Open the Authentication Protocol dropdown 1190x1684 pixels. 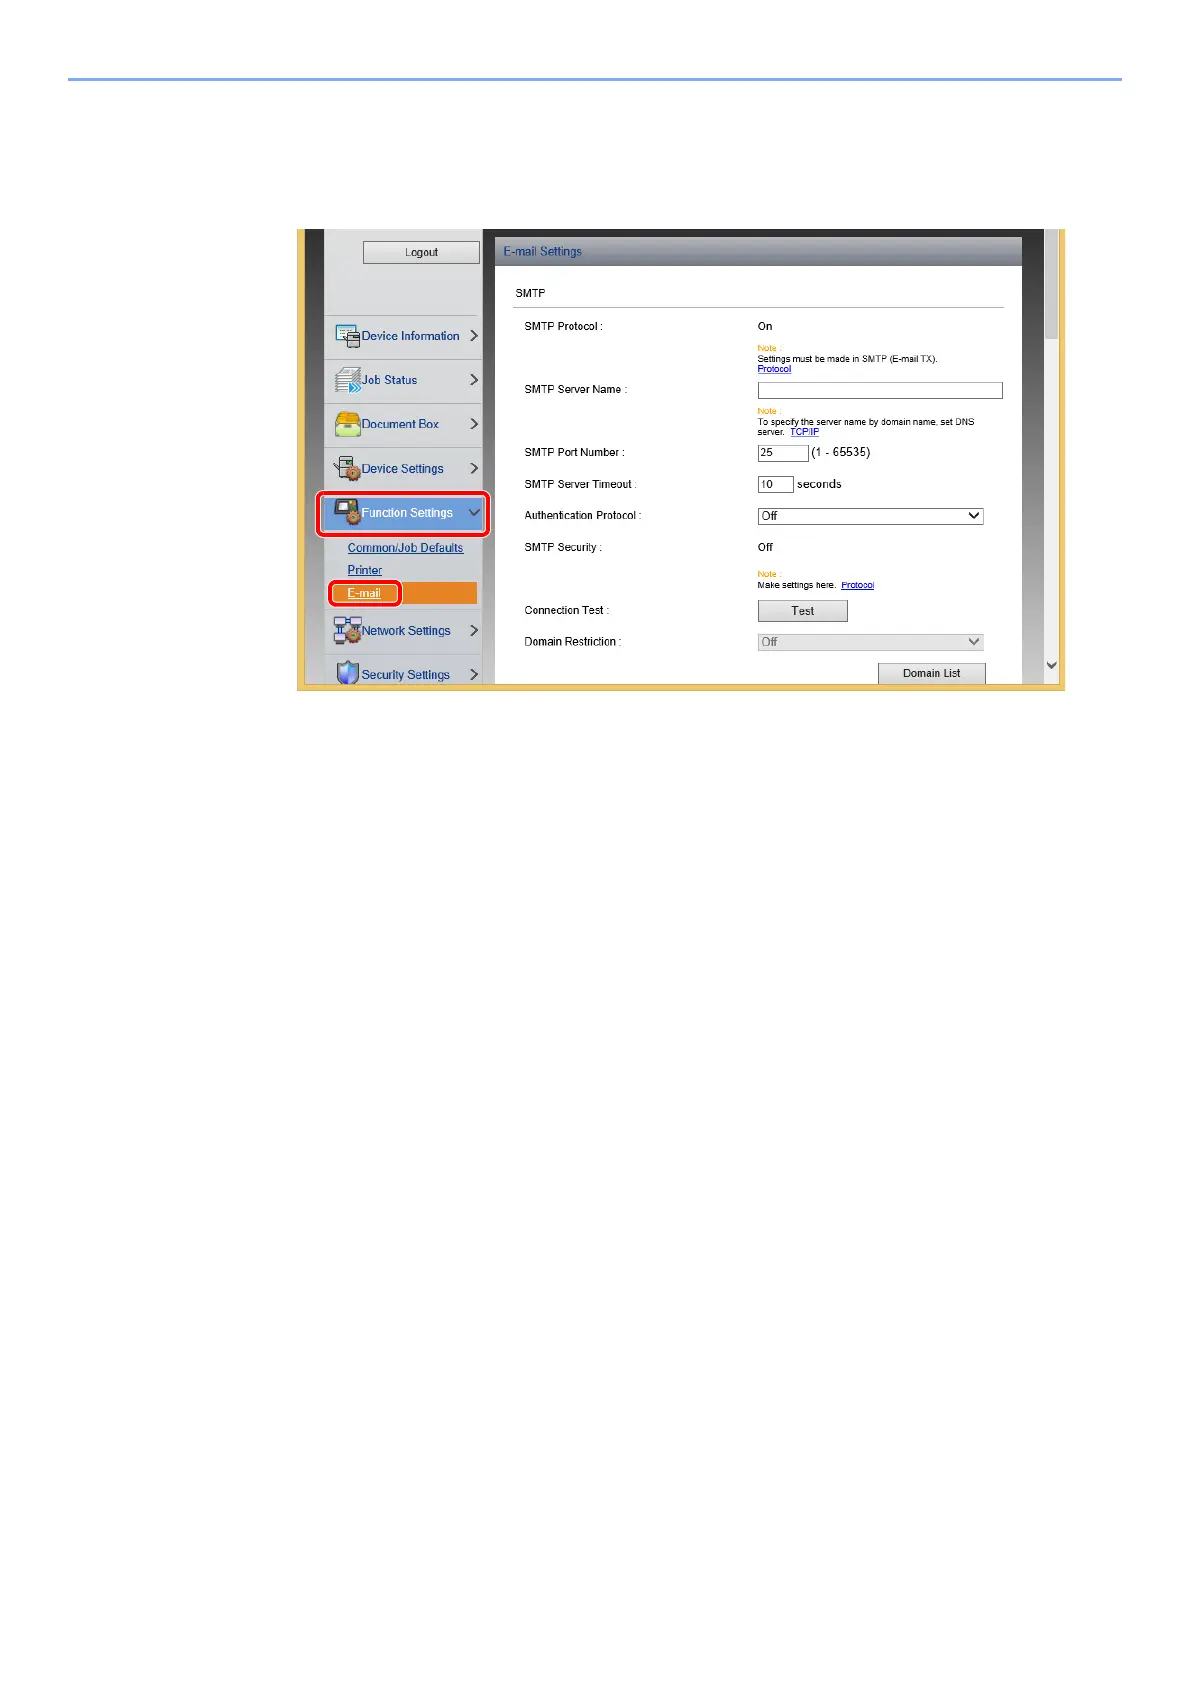click(x=870, y=516)
